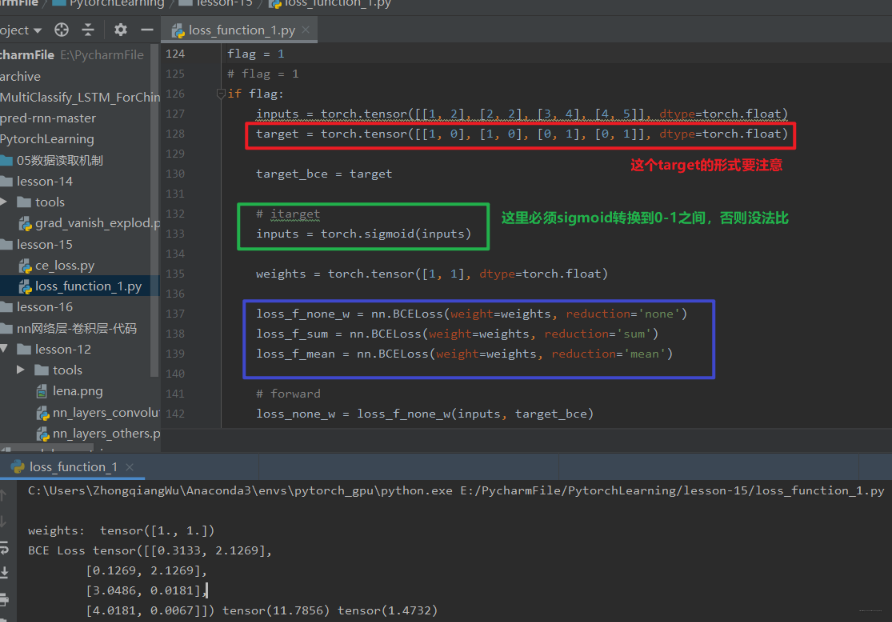Click the E:/PycharmFile script path in console
This screenshot has height=622, width=892.
tap(672, 491)
